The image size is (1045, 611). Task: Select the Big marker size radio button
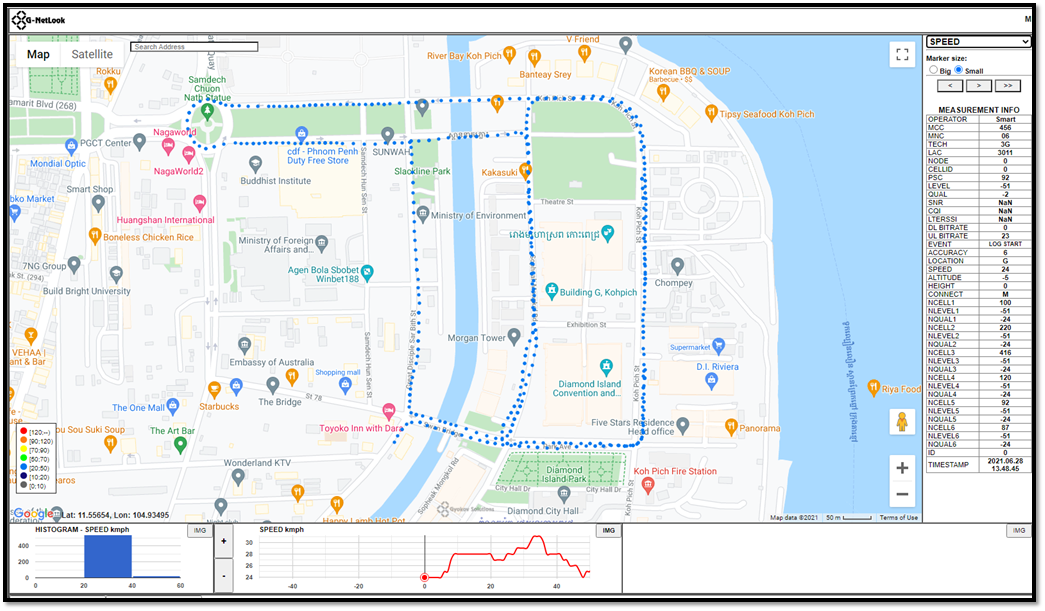click(x=933, y=70)
